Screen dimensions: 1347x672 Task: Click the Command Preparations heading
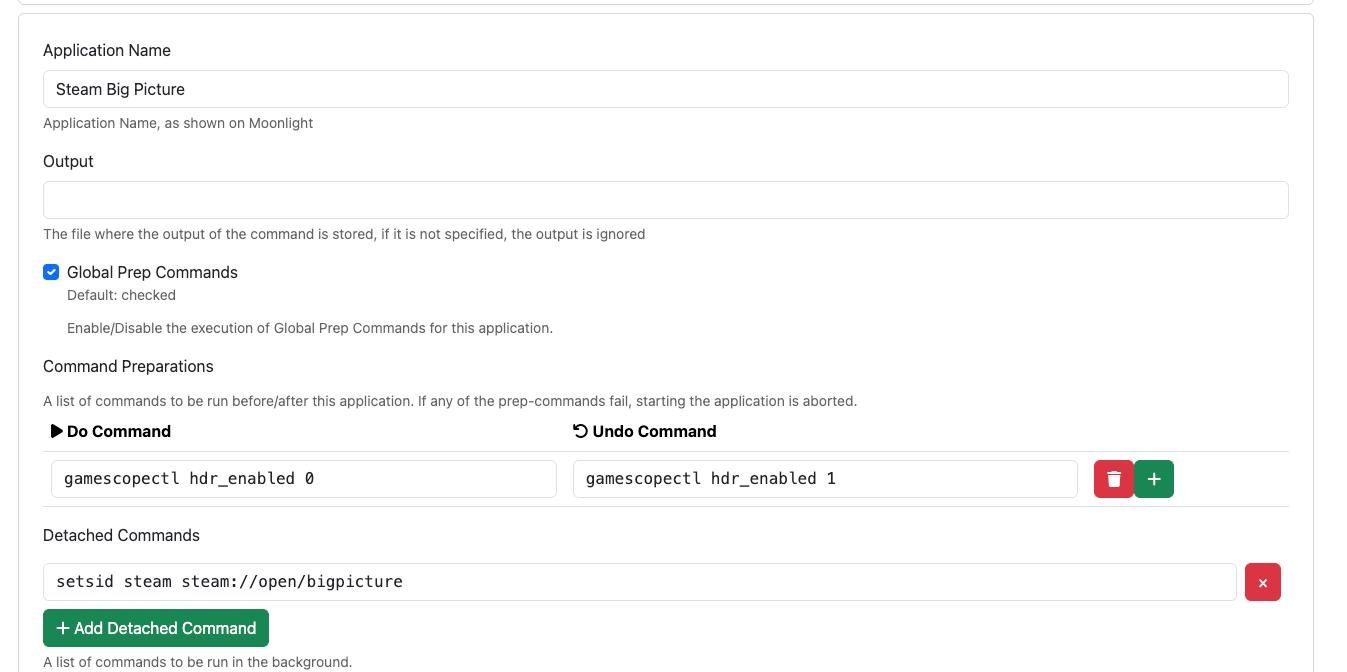pyautogui.click(x=128, y=366)
